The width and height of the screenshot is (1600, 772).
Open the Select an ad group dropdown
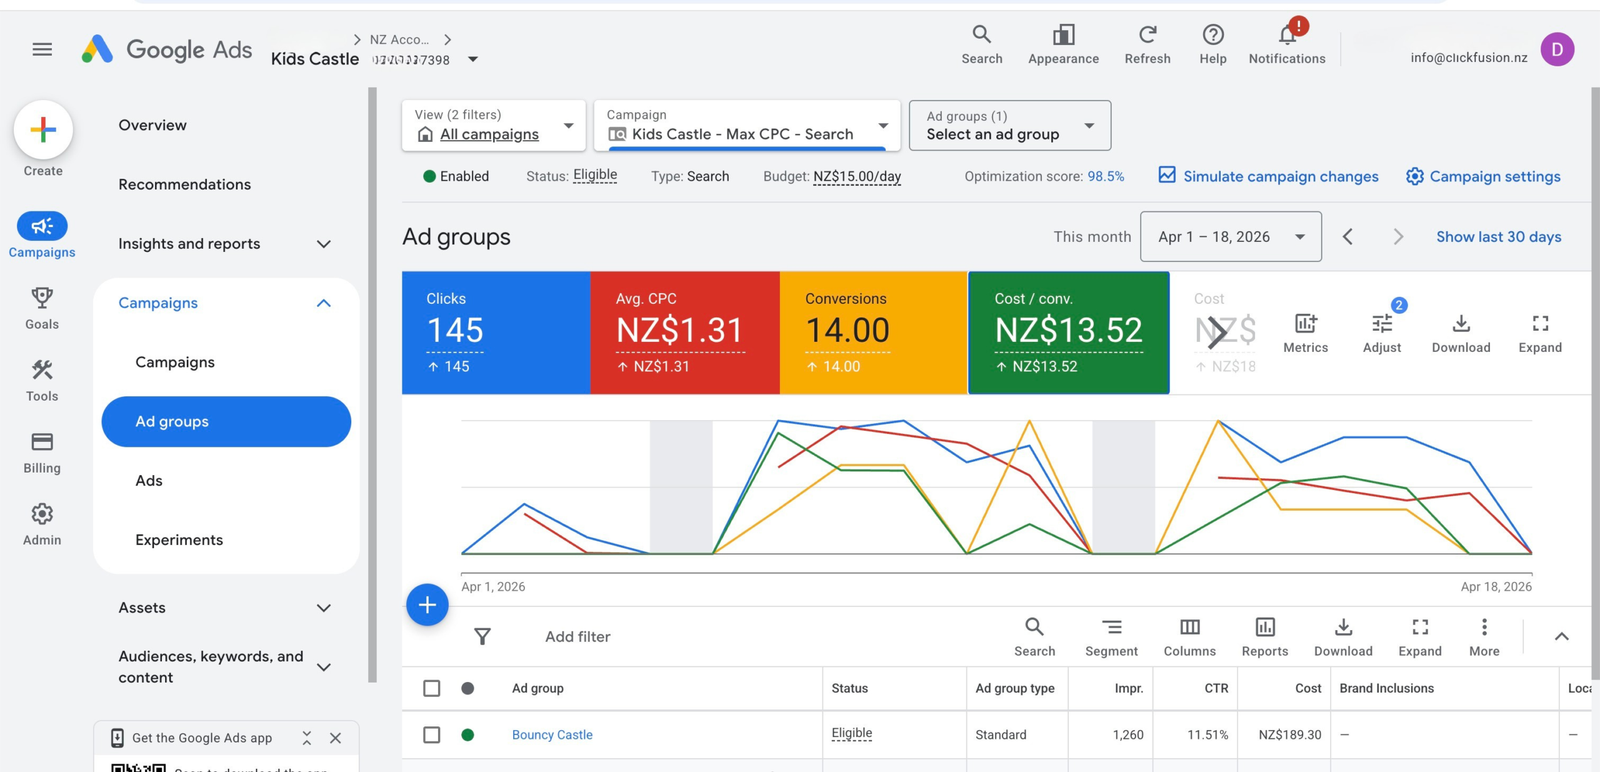(x=1010, y=125)
